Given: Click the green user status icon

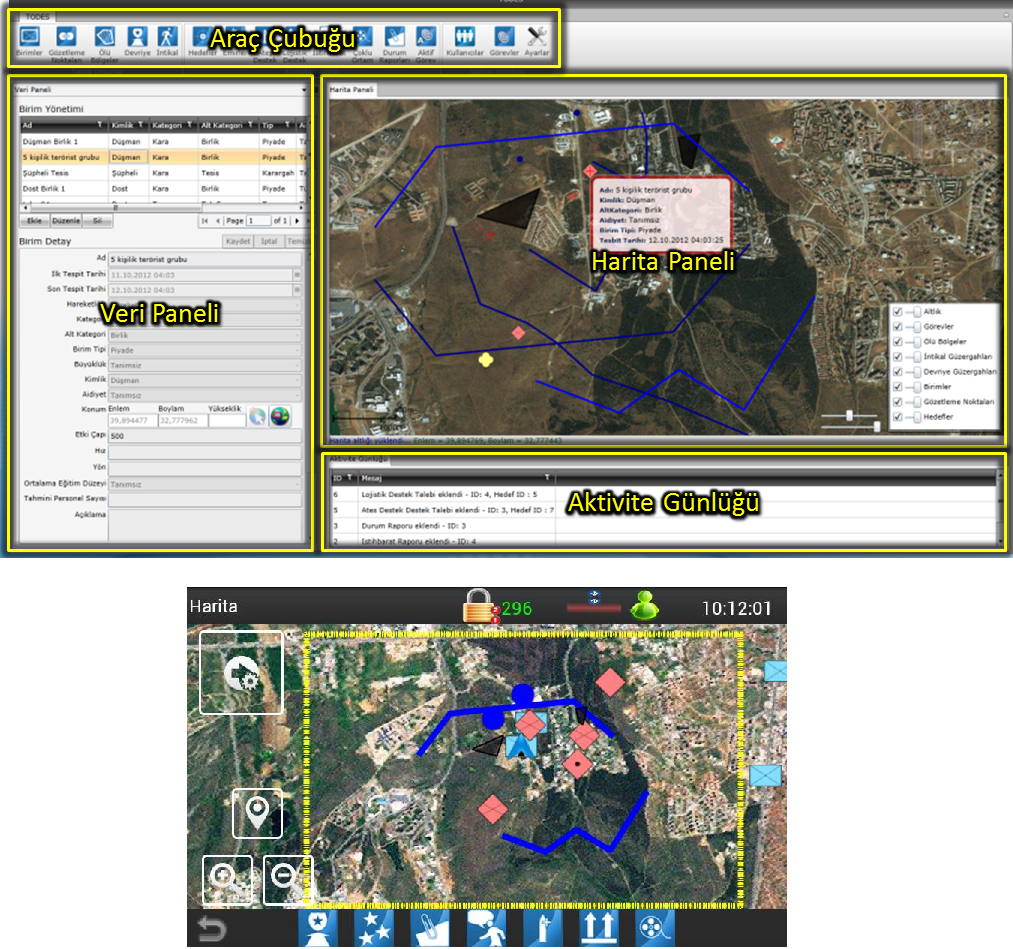Looking at the screenshot, I should (x=644, y=606).
